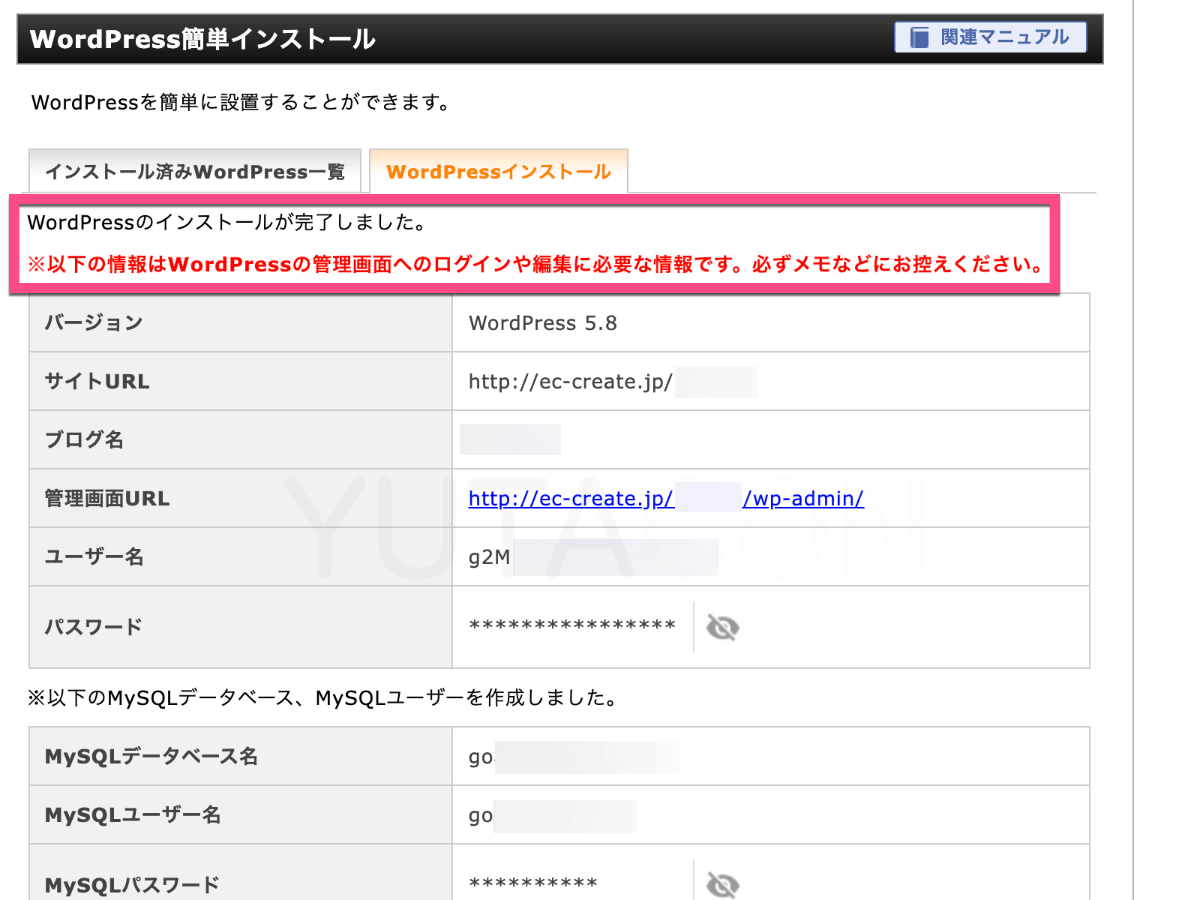Screen dimensions: 1187x900
Task: Click the バージョン row label
Action: [94, 323]
